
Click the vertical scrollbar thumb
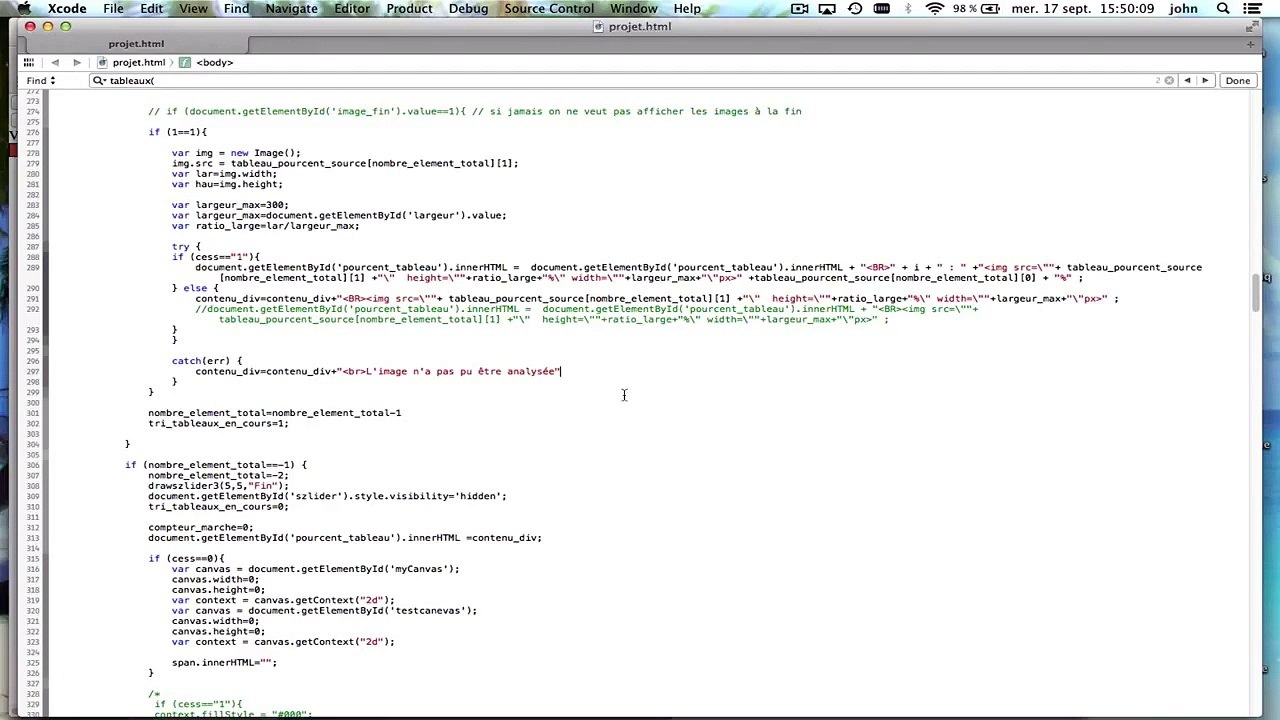point(1256,291)
